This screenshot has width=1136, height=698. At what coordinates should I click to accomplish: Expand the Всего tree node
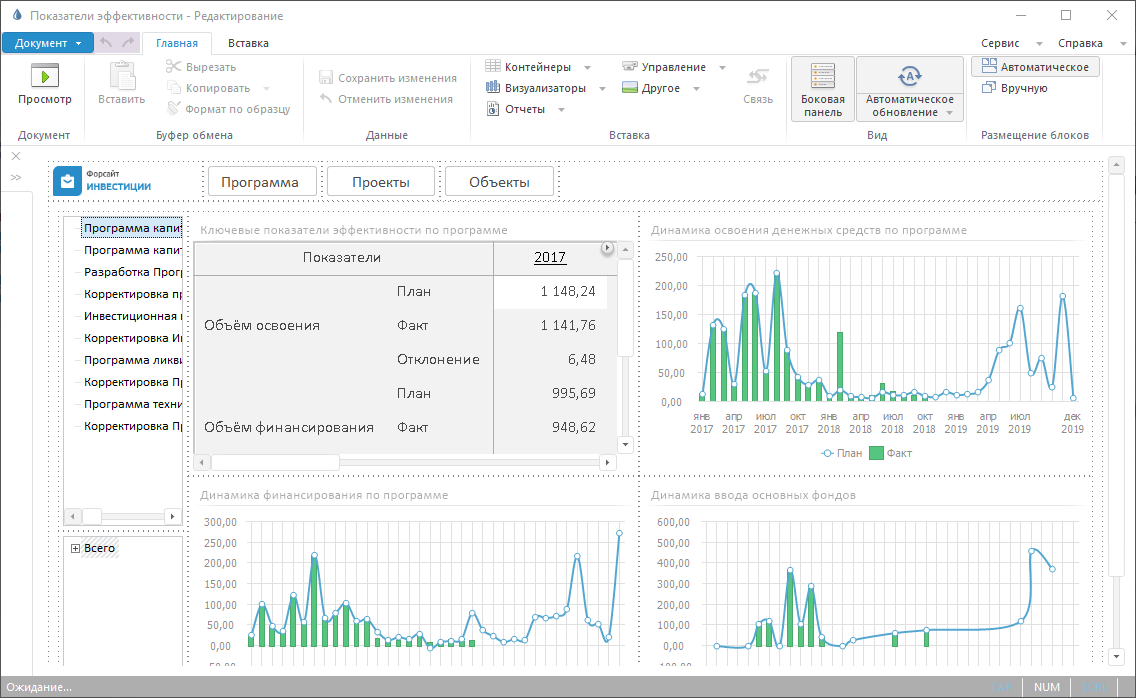pos(76,548)
